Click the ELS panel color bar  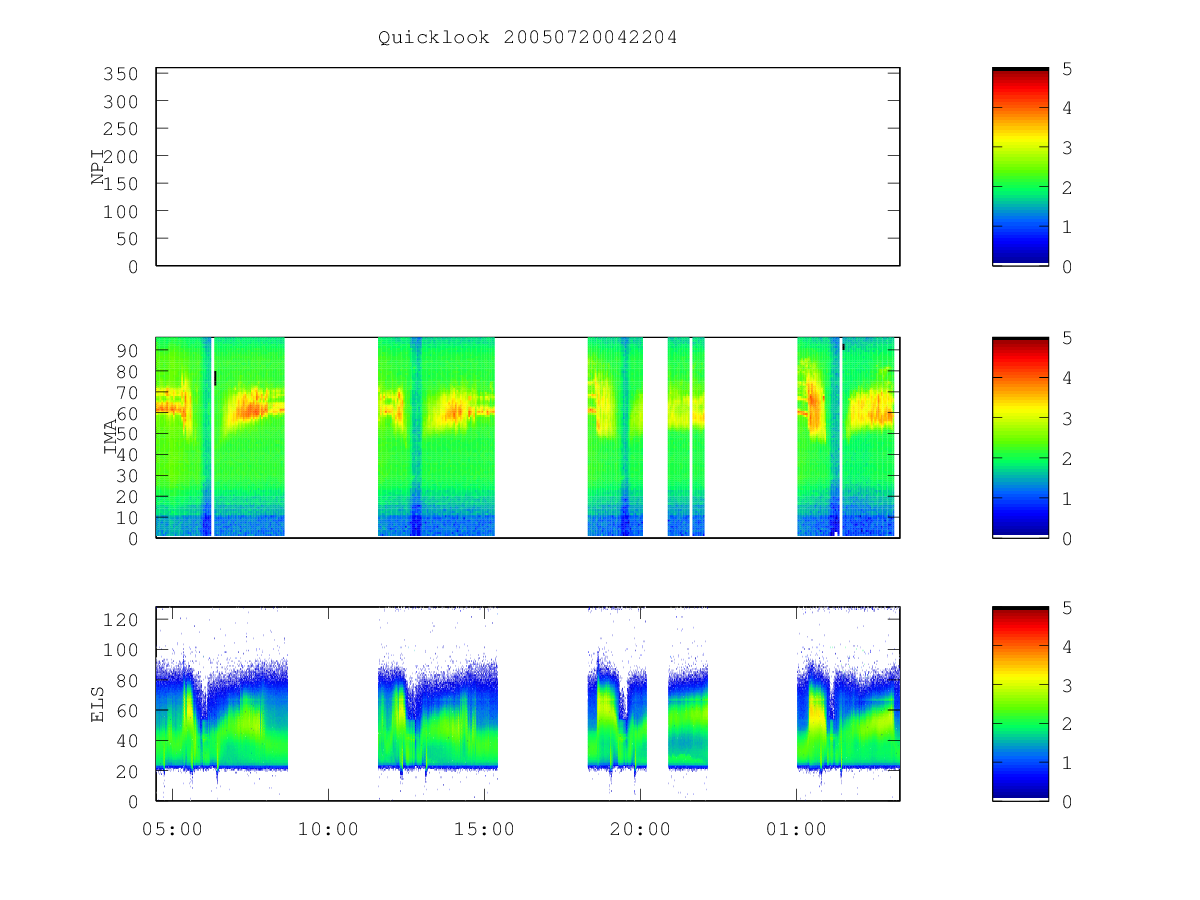point(1020,704)
